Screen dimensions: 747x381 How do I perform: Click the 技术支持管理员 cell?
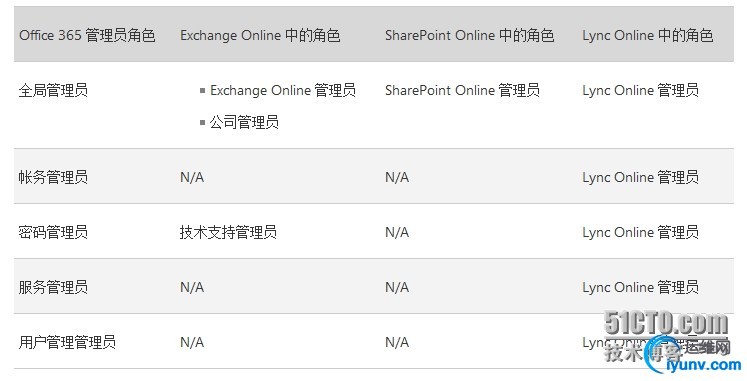(x=228, y=232)
